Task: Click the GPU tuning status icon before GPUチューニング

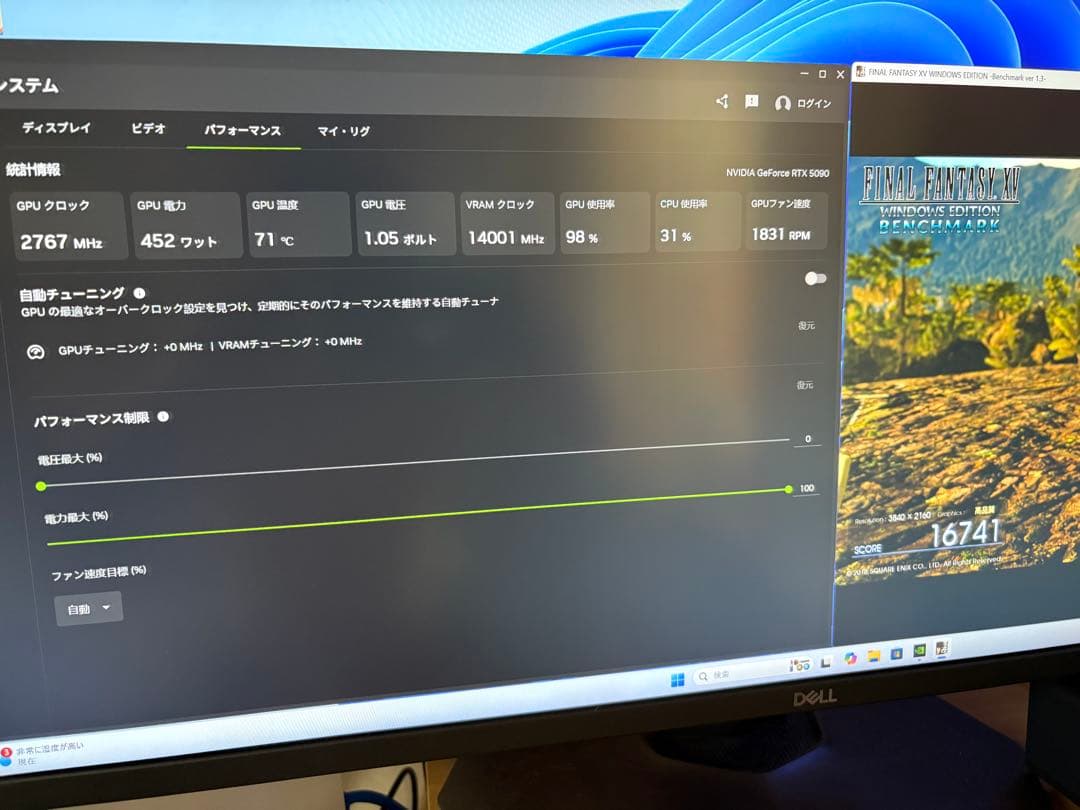Action: click(x=35, y=352)
